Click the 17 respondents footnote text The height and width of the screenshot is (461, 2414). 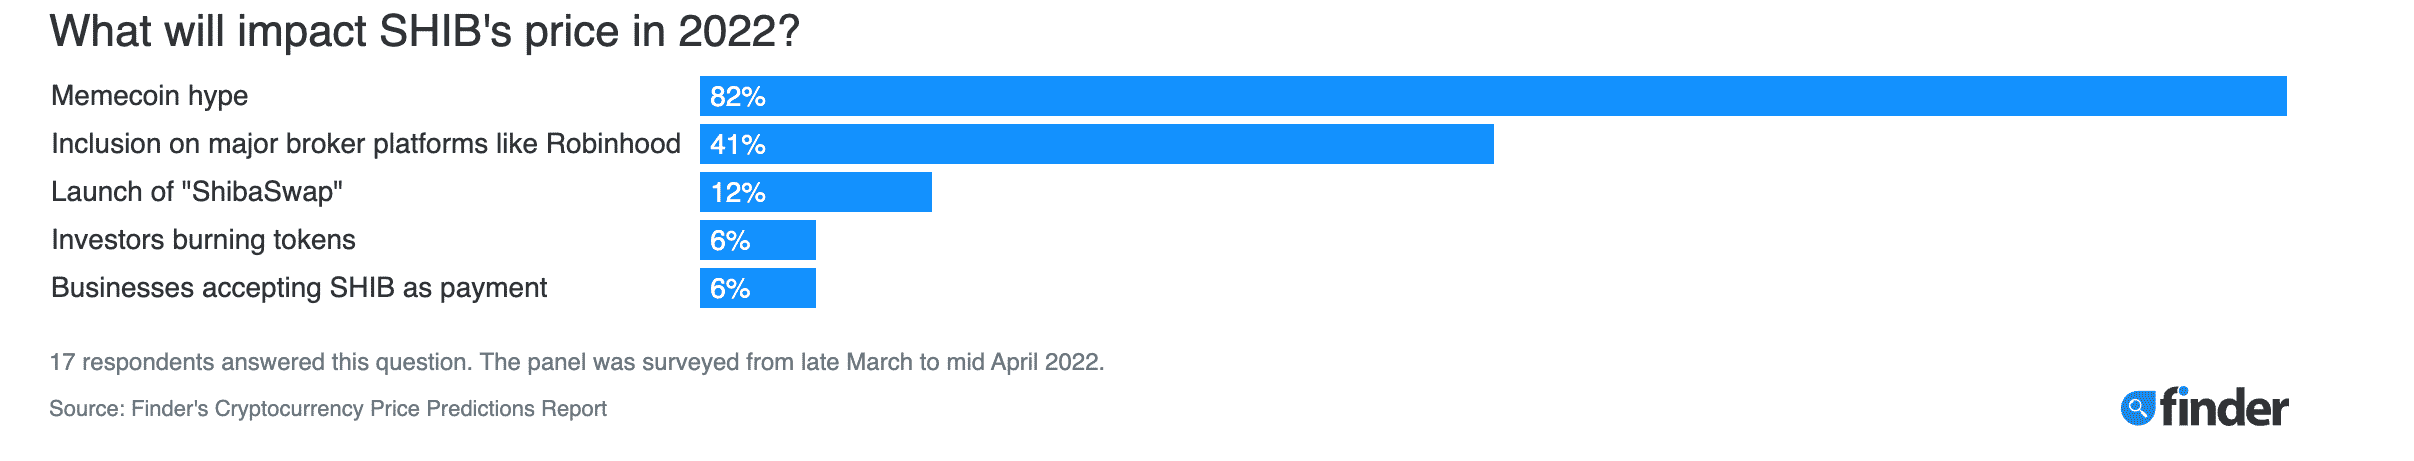coord(577,362)
